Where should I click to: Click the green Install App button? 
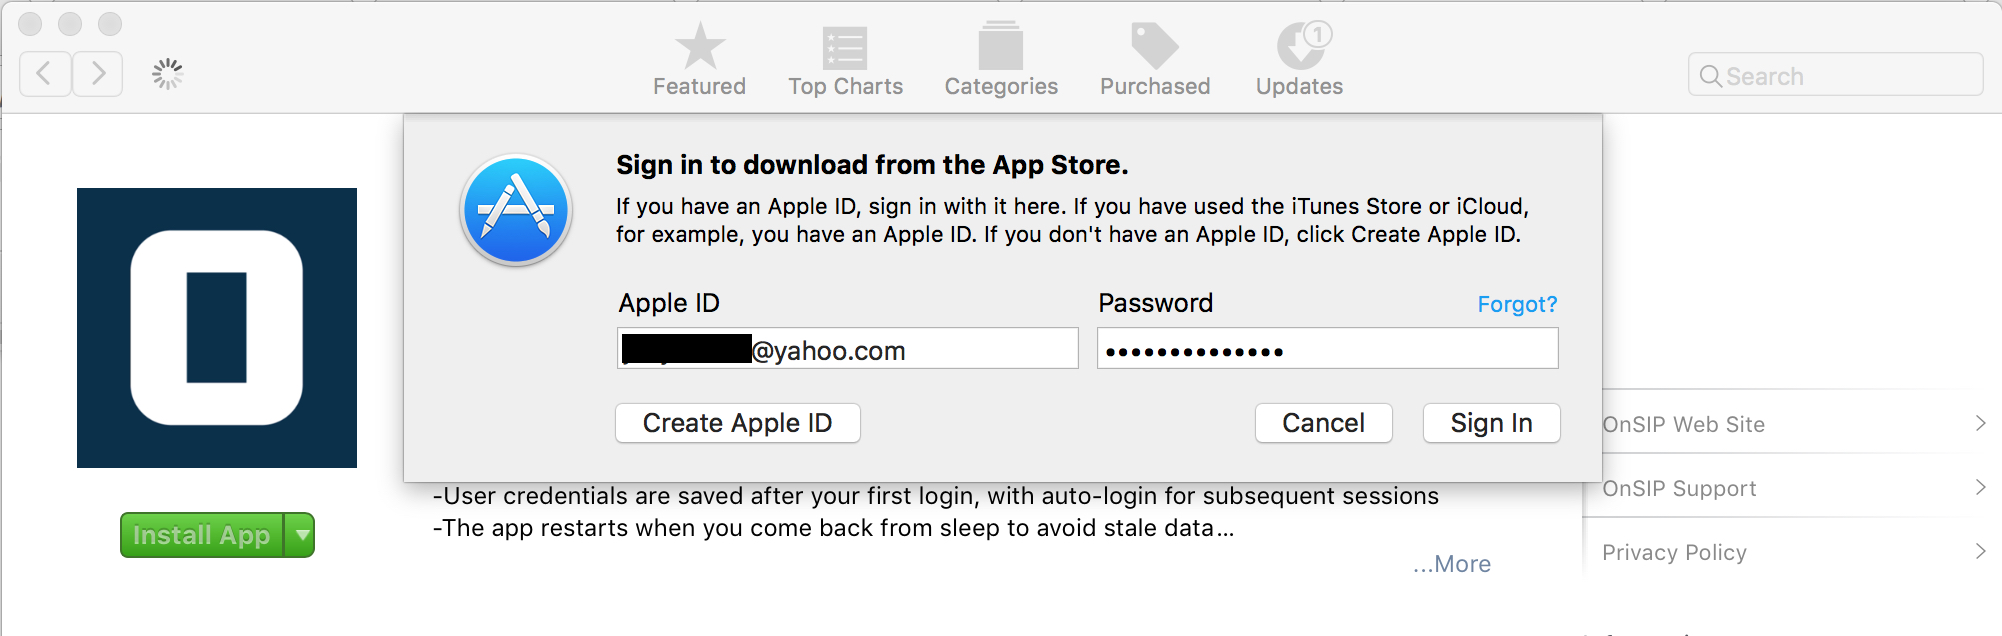202,535
